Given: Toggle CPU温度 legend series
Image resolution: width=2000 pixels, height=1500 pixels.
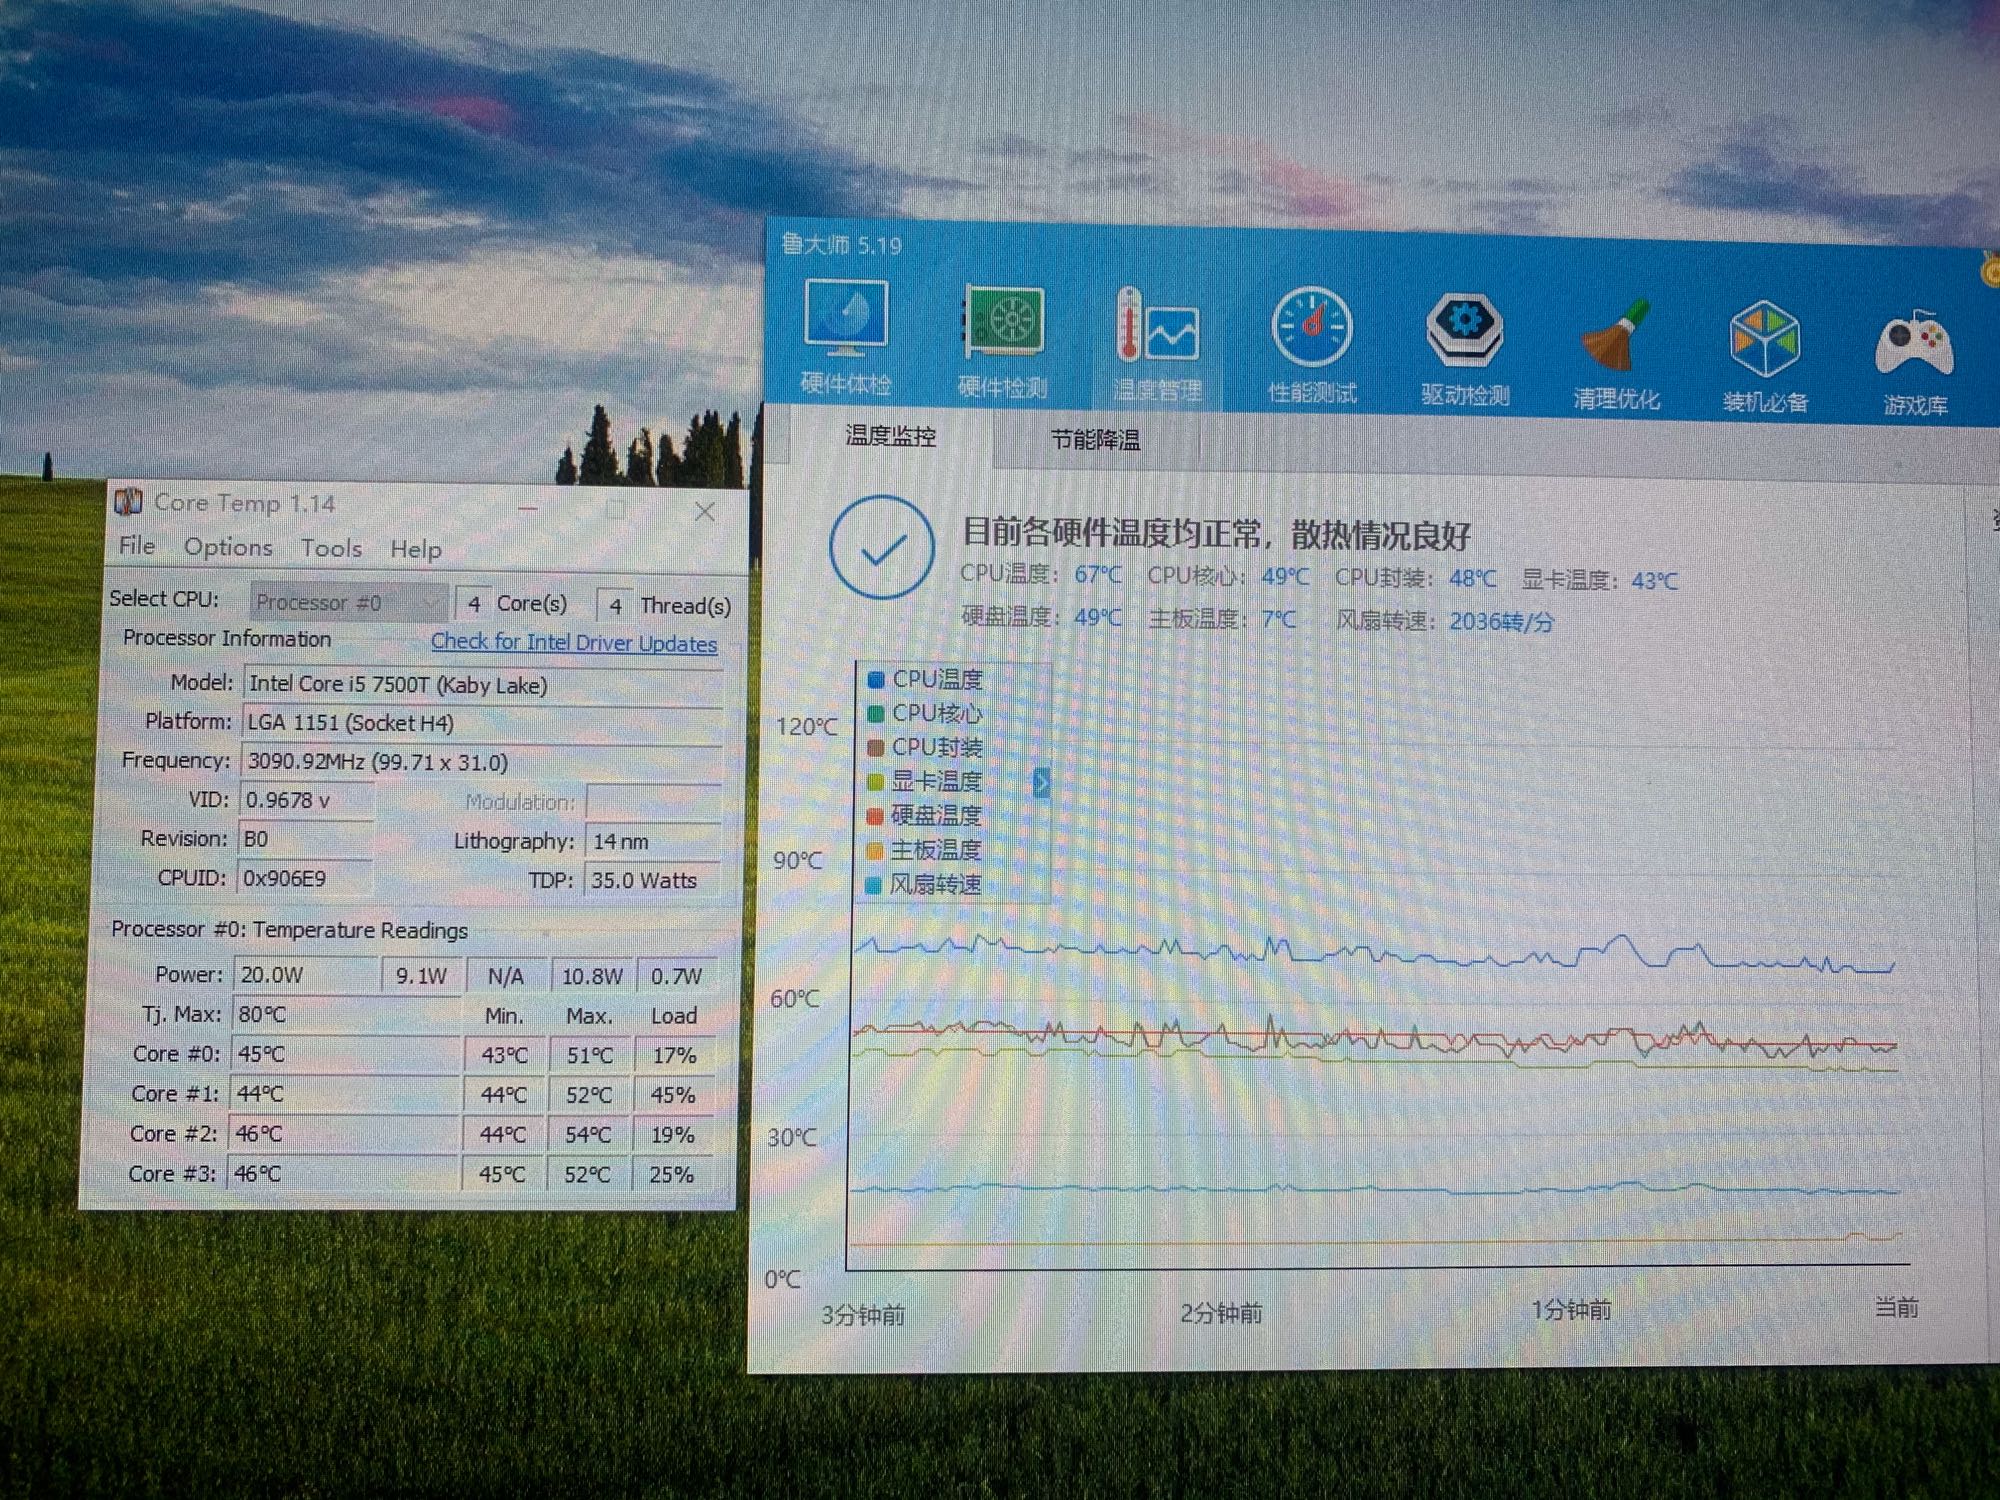Looking at the screenshot, I should (925, 679).
